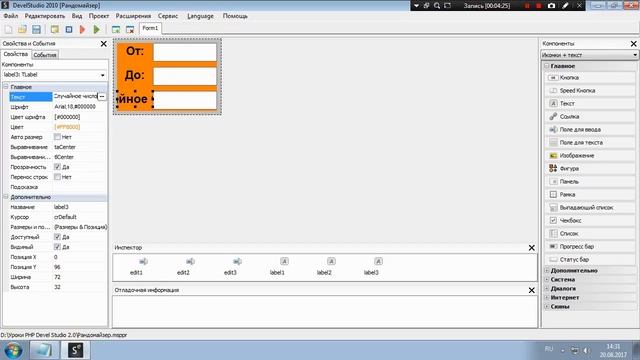Image resolution: width=640 pixels, height=360 pixels.
Task: Open the label3: TLabel component dropdown
Action: (x=102, y=75)
